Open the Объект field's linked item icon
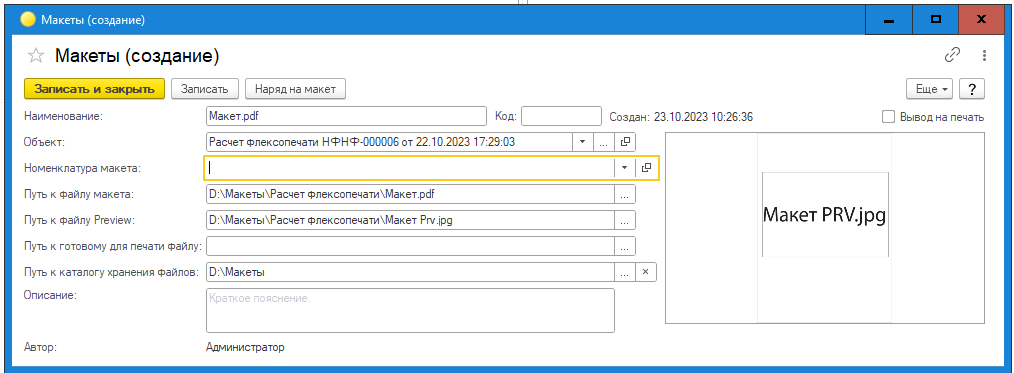The image size is (1014, 373). coord(625,141)
